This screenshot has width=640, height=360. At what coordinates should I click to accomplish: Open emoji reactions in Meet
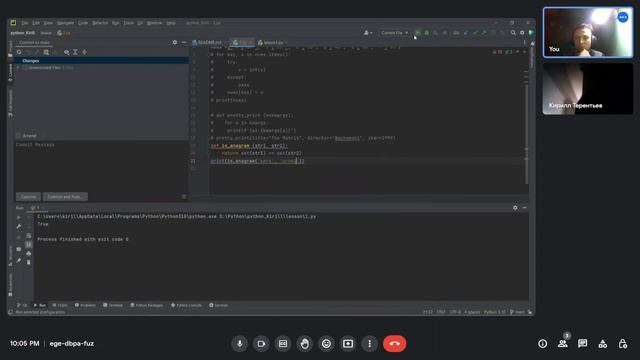(x=326, y=344)
